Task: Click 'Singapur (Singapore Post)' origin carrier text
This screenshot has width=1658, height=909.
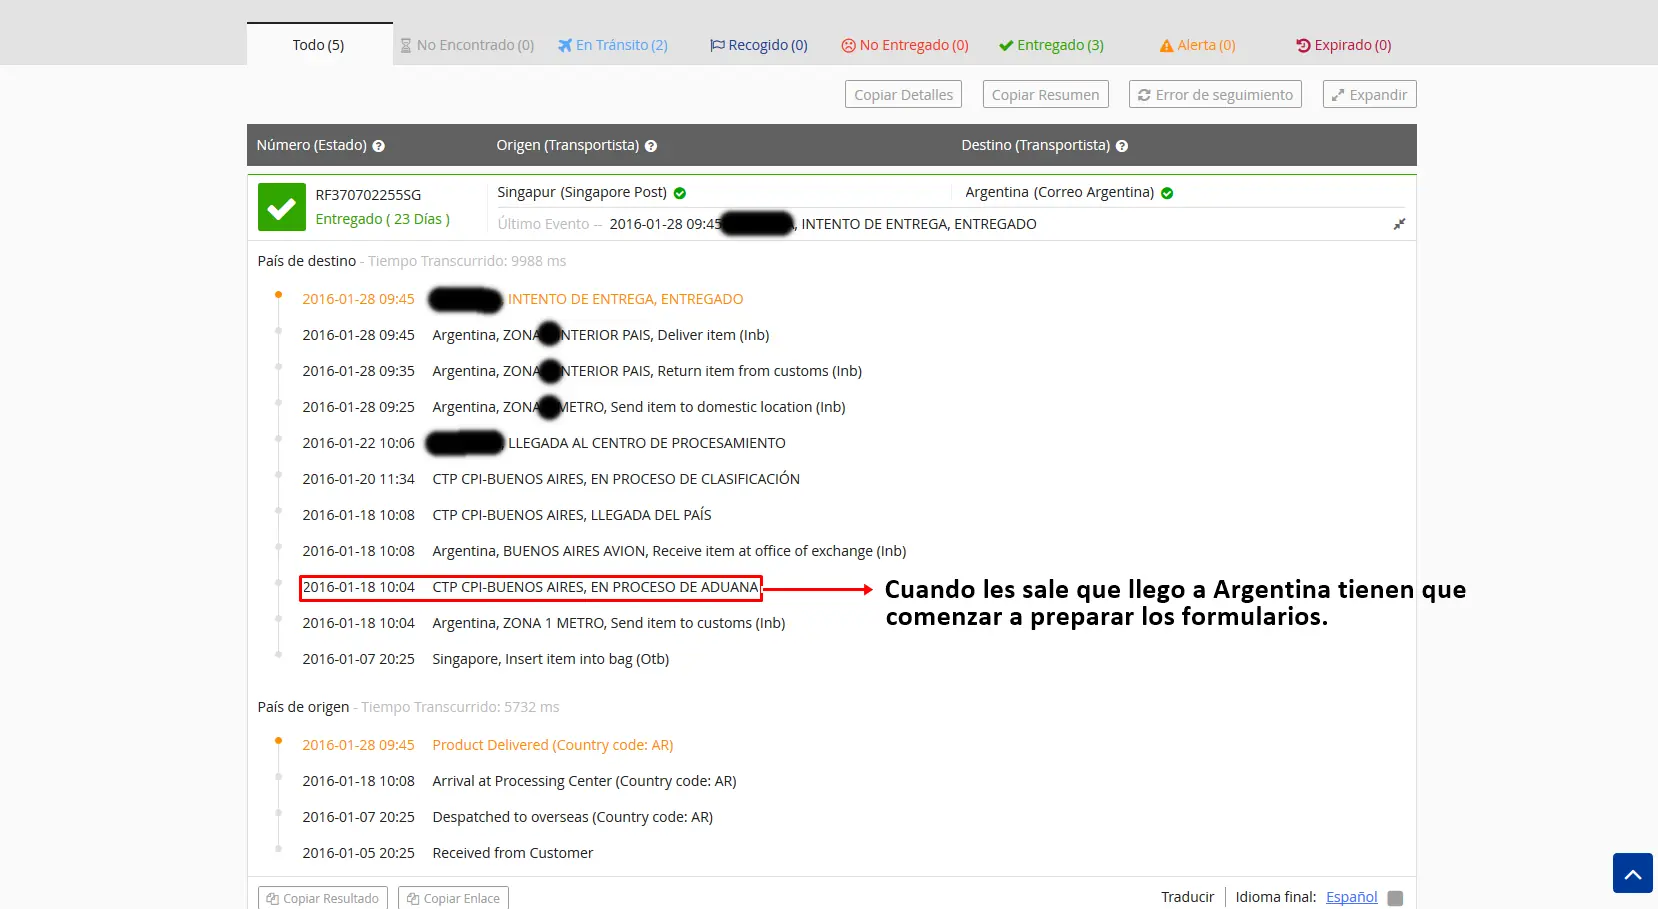Action: click(582, 192)
